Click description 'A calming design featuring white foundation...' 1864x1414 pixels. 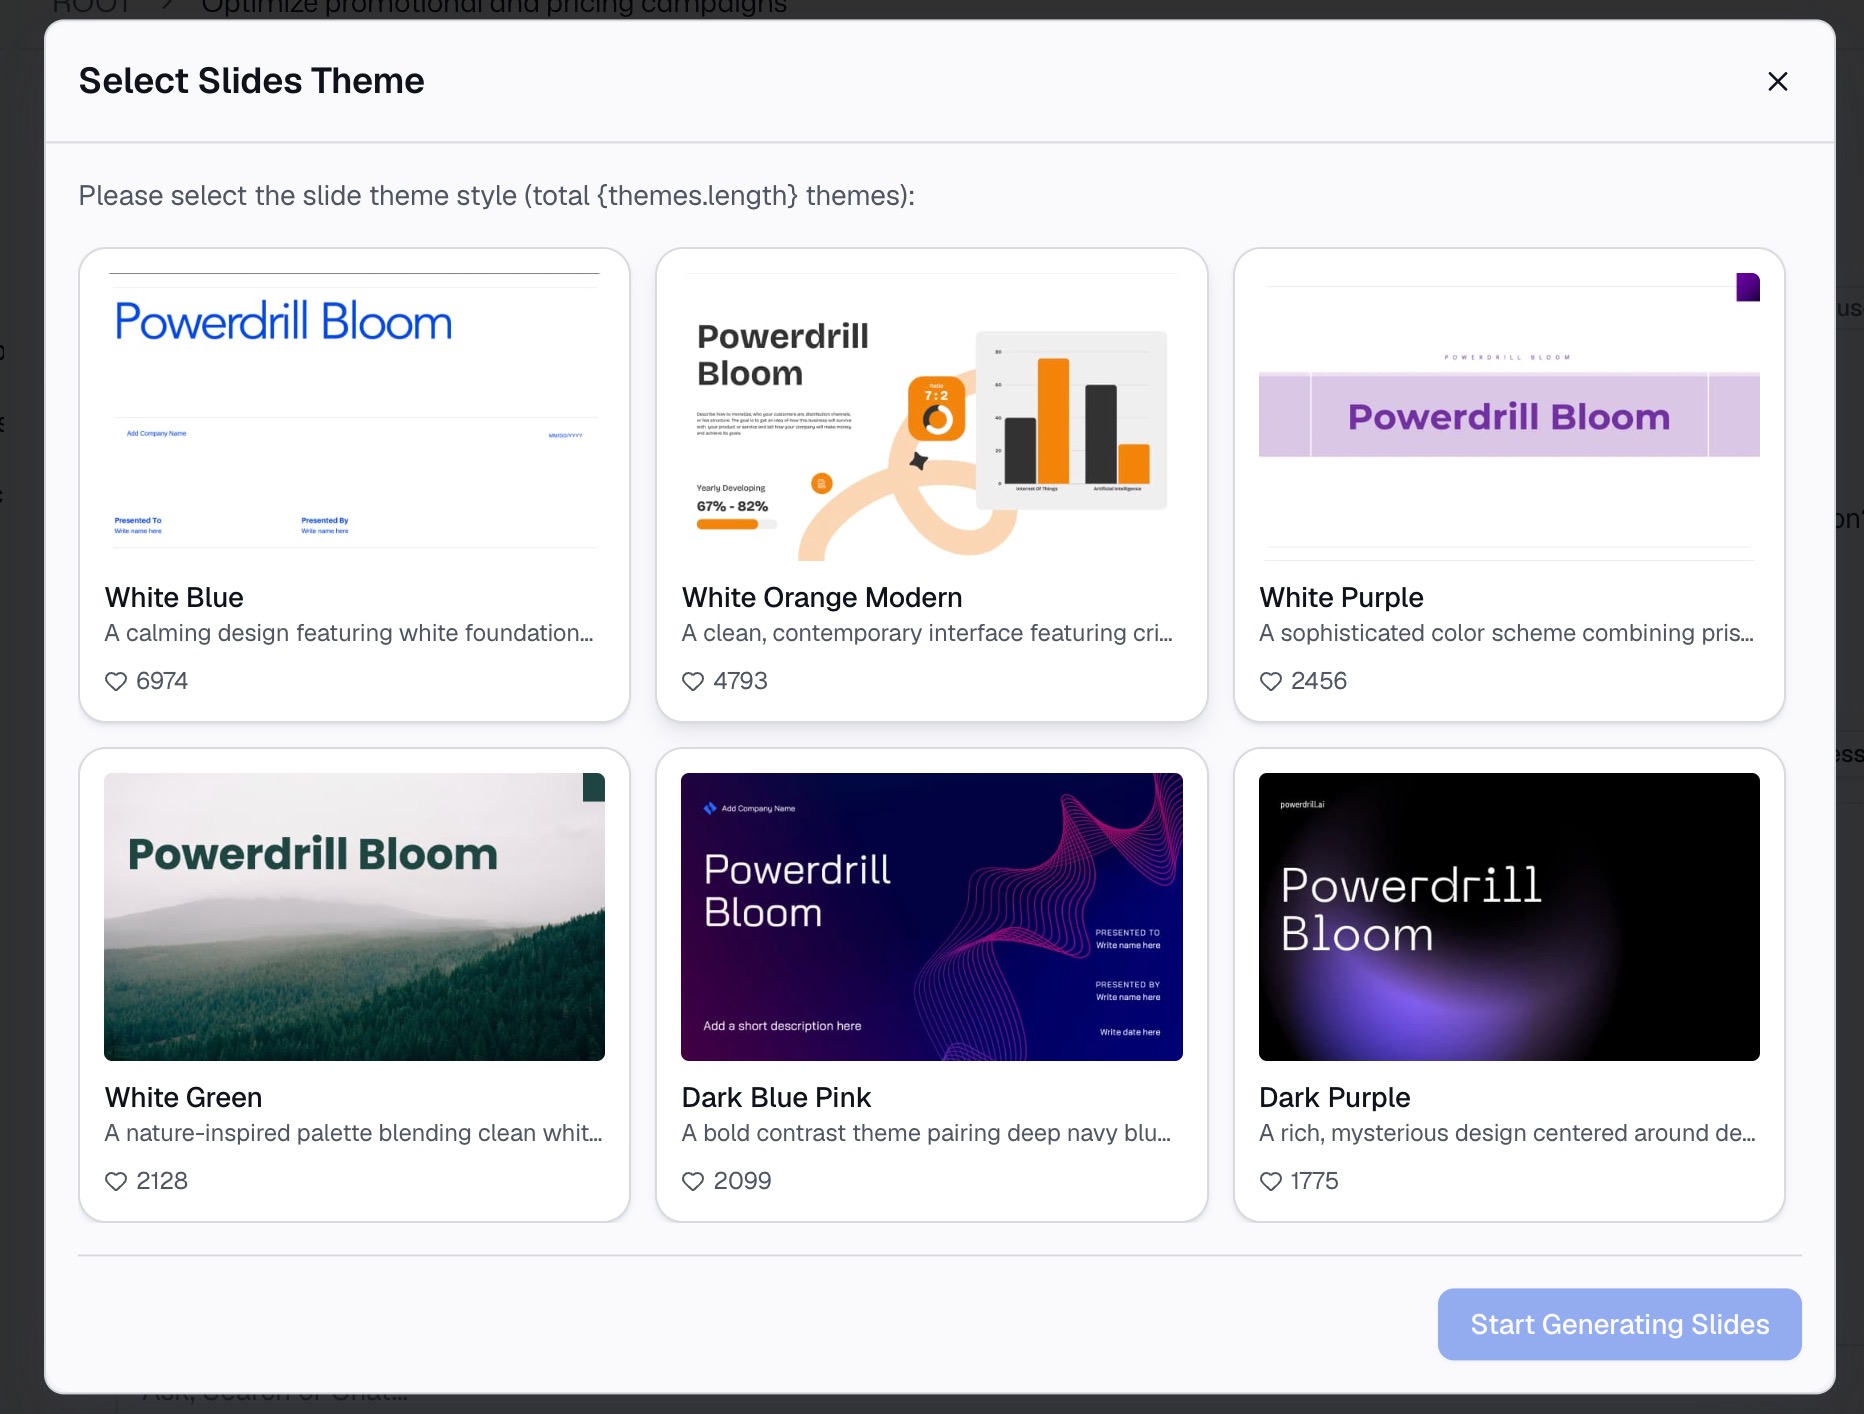point(349,633)
